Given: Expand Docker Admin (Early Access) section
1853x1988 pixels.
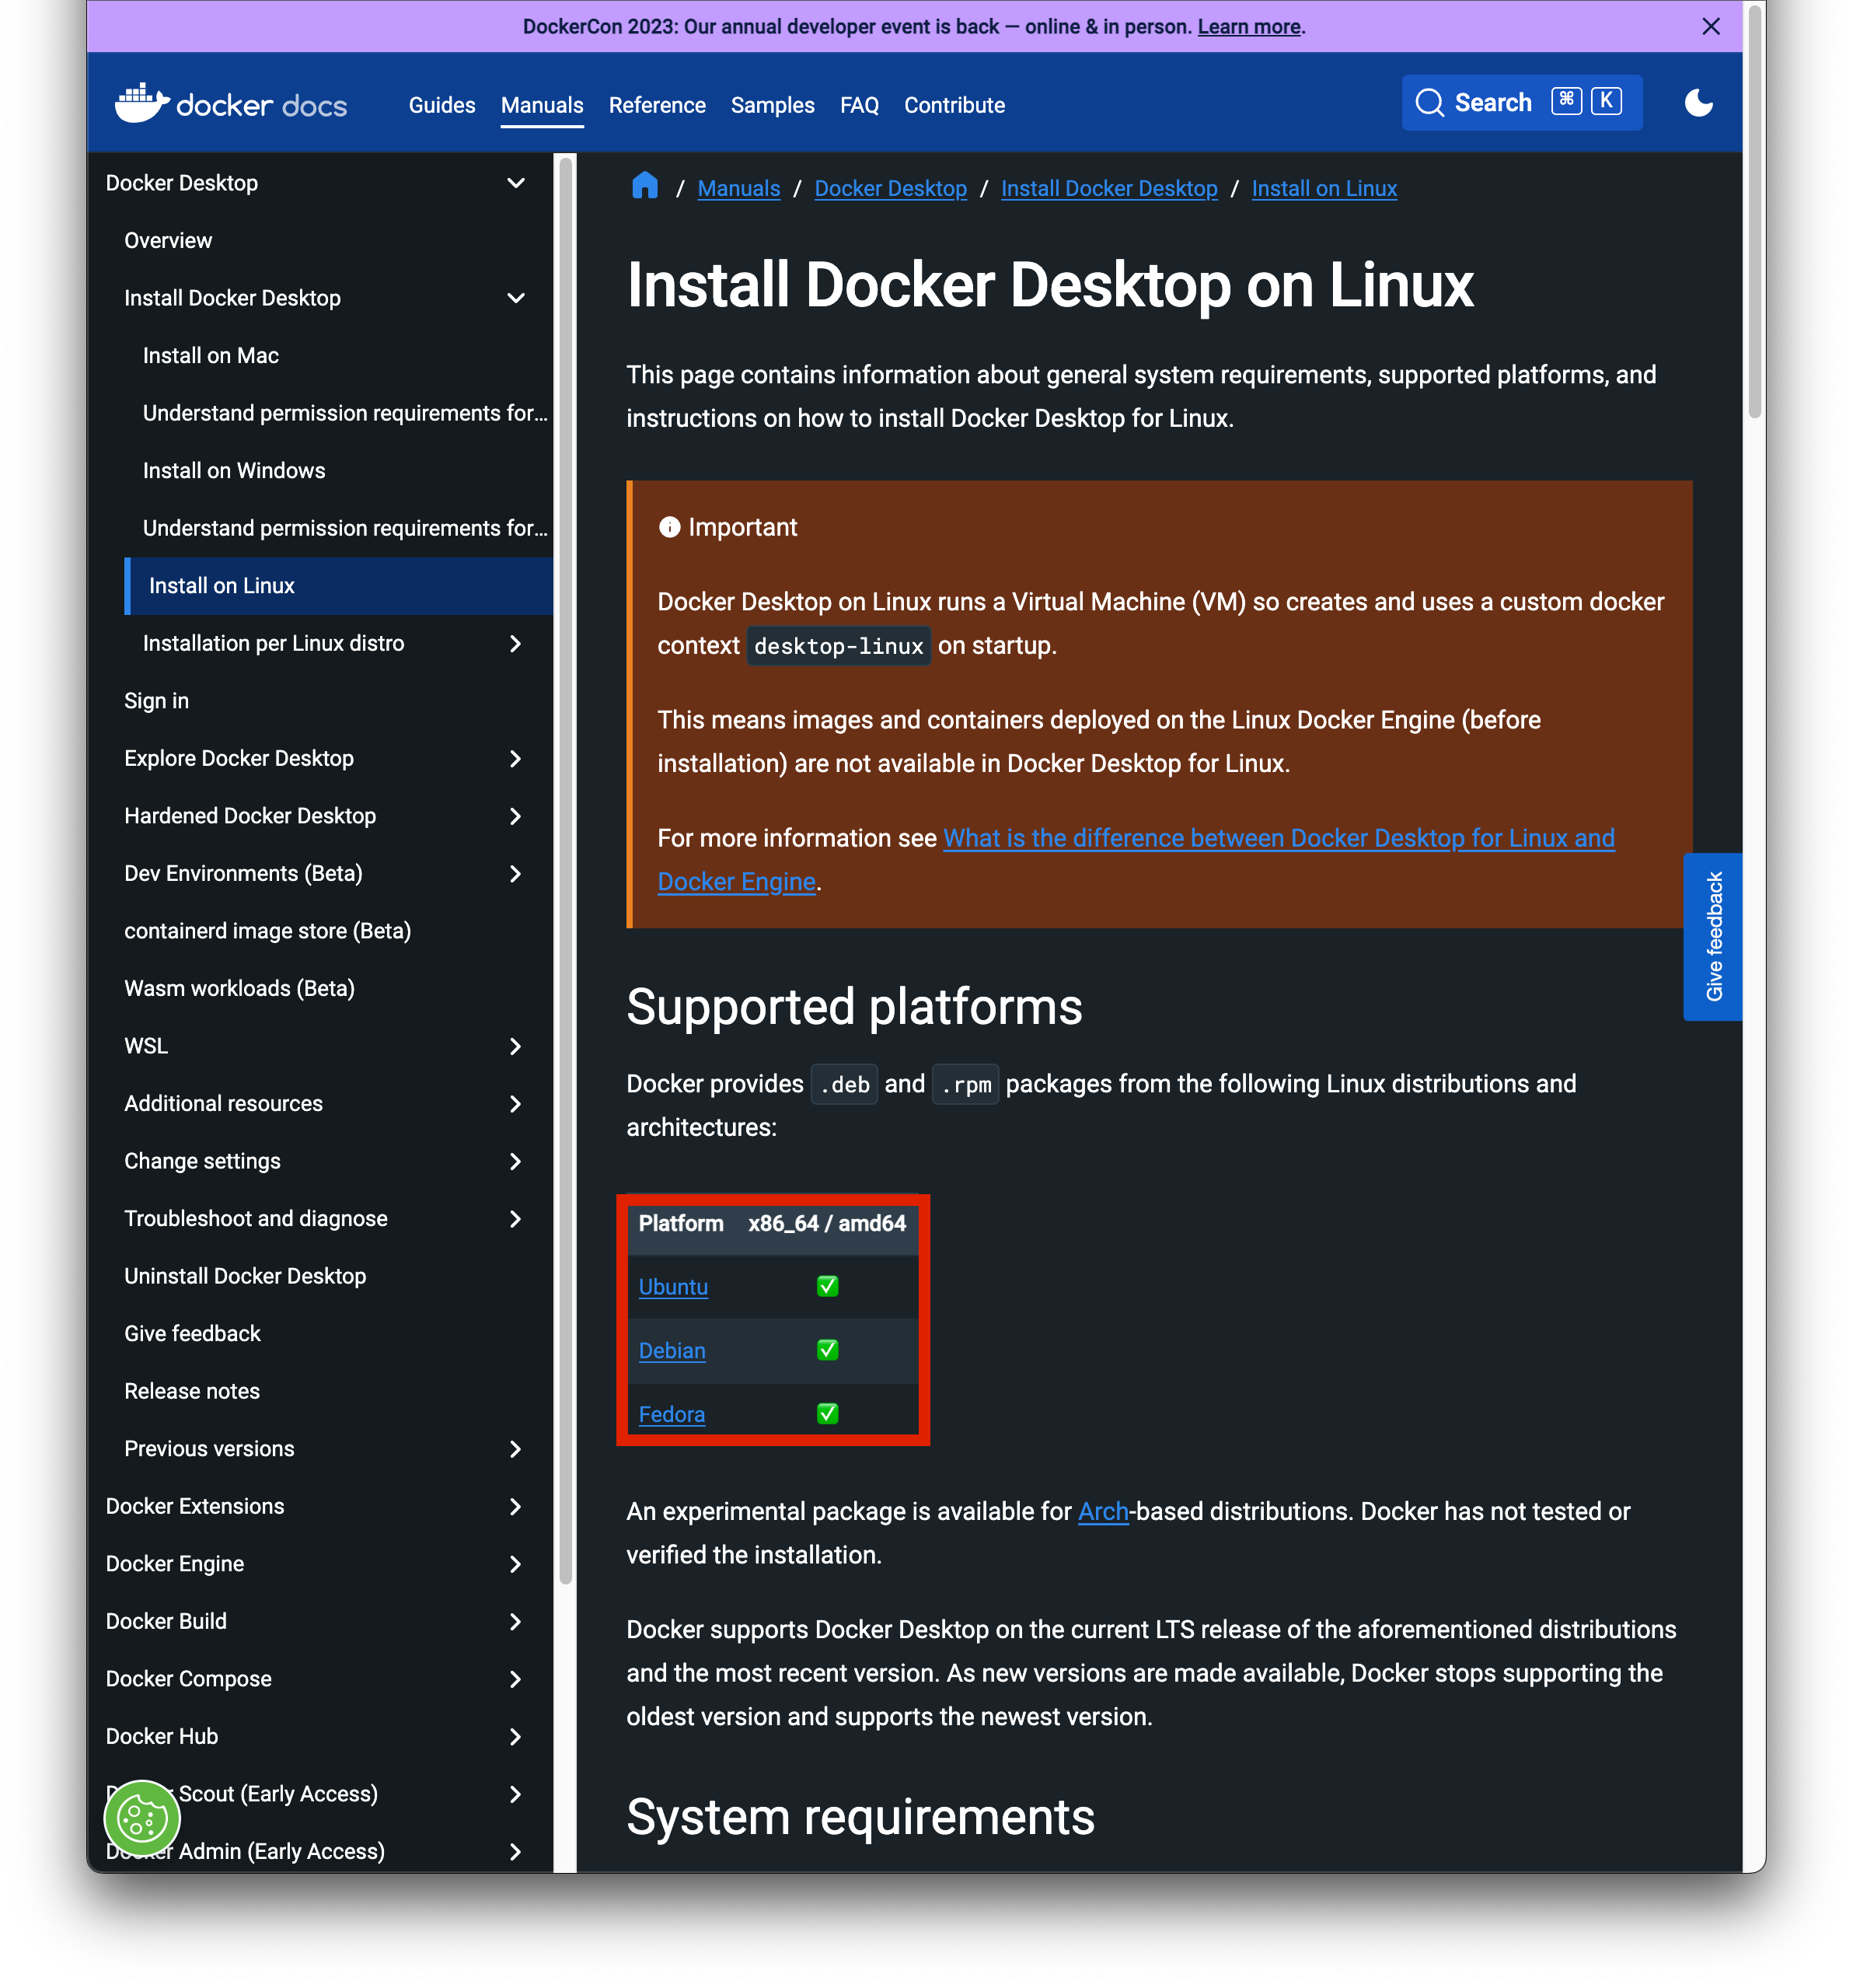Looking at the screenshot, I should click(516, 1851).
